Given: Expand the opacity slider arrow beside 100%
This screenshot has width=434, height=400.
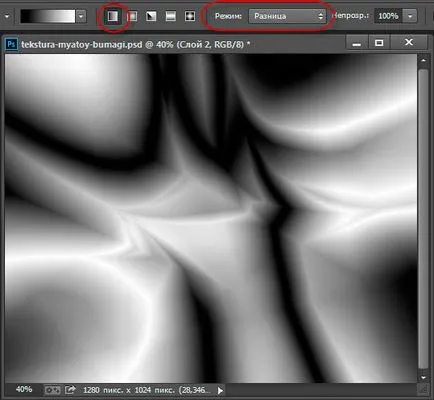Looking at the screenshot, I should pos(410,16).
